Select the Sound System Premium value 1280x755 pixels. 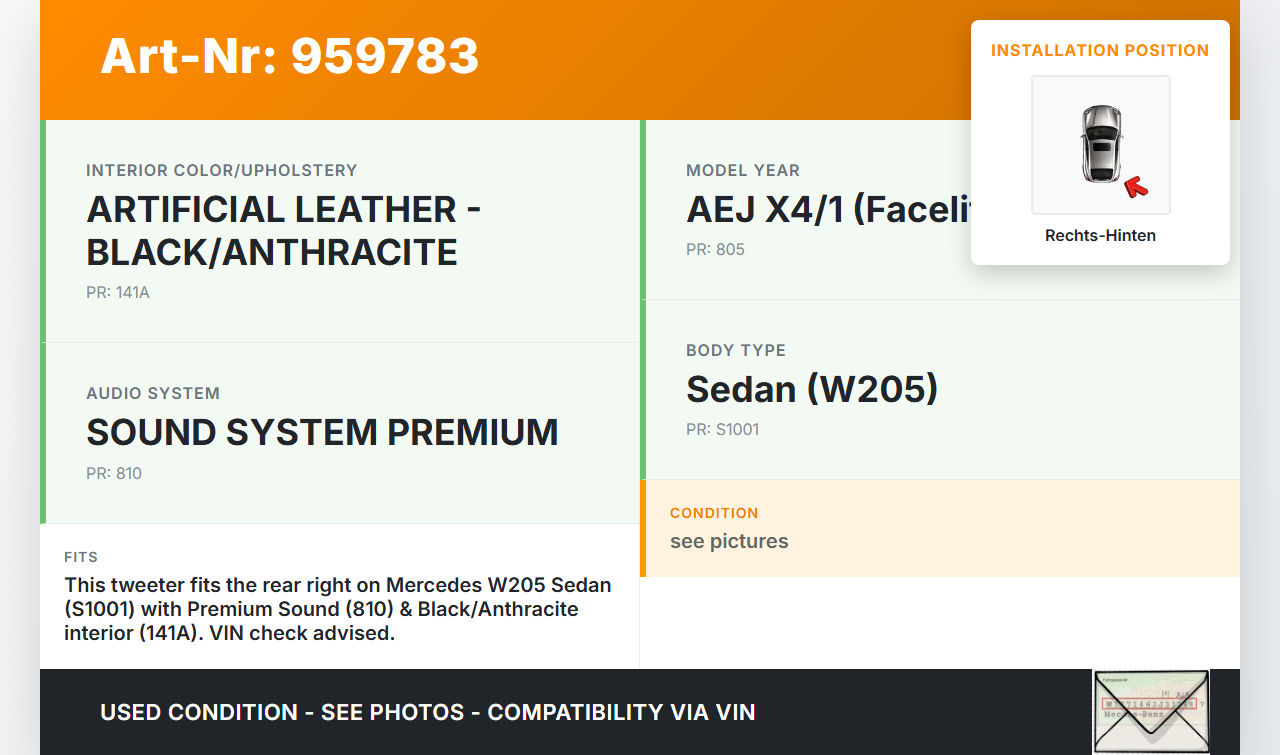tap(322, 432)
